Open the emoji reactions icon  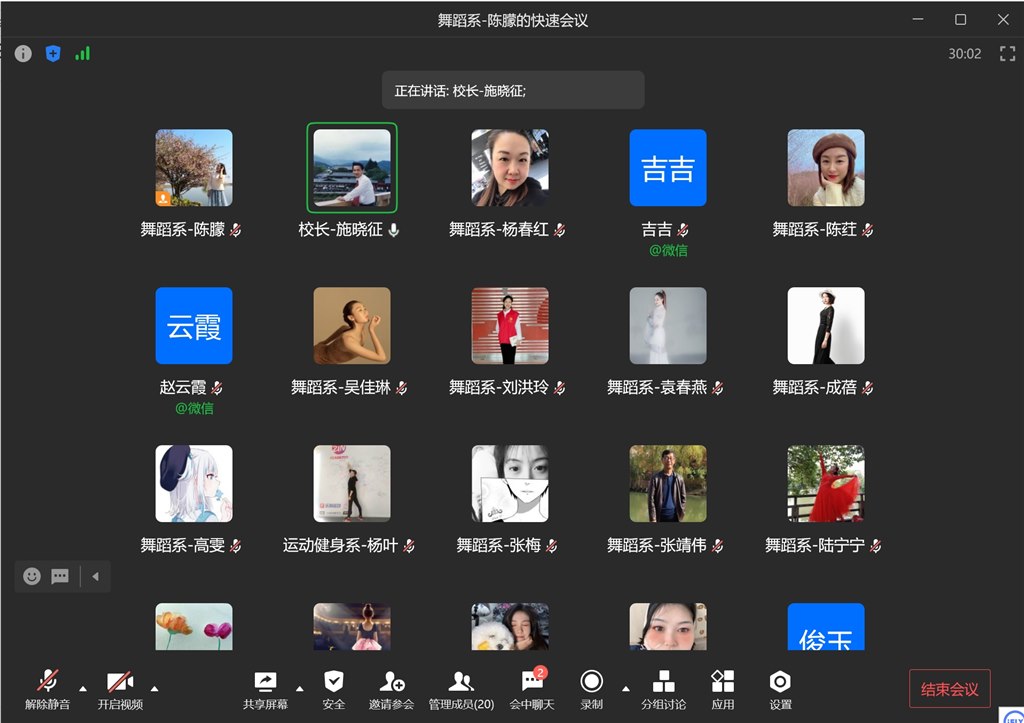coord(32,576)
